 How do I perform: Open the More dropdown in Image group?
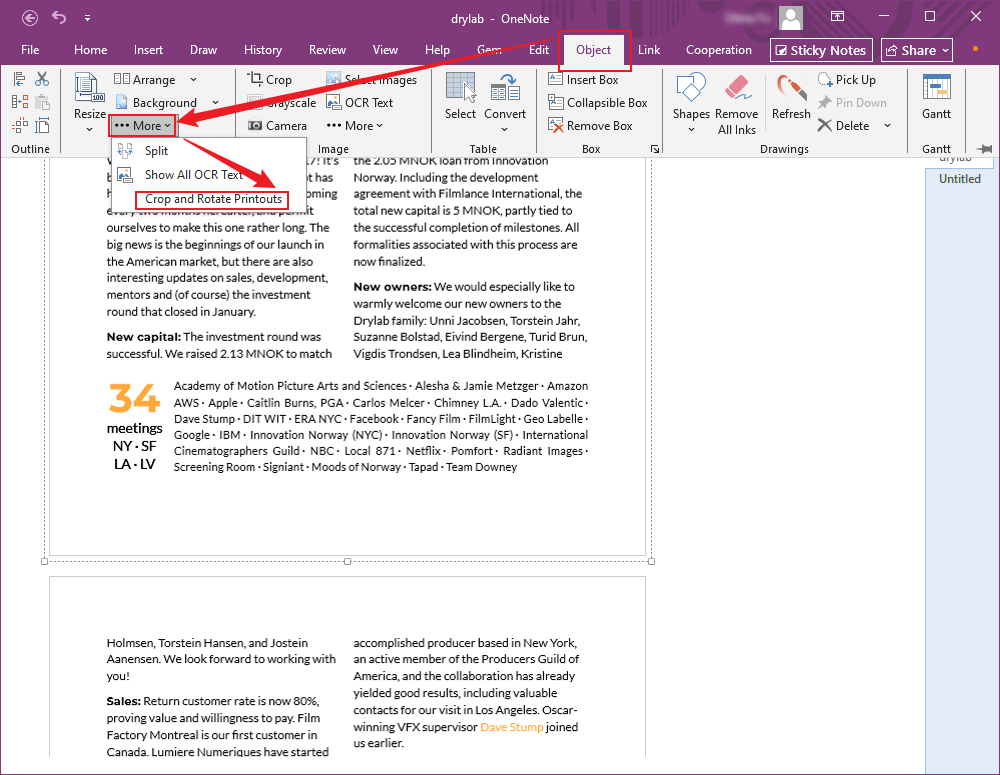coord(355,126)
